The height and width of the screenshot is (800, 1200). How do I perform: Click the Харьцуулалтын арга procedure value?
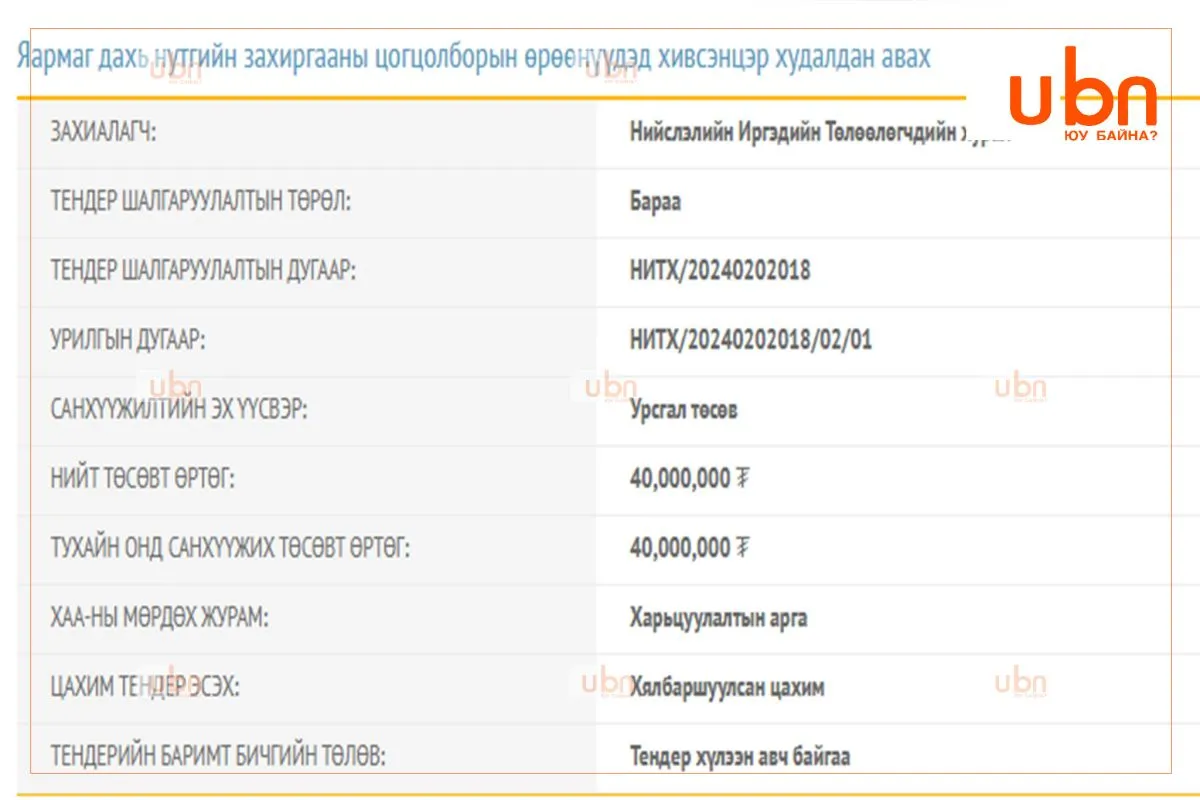(719, 618)
